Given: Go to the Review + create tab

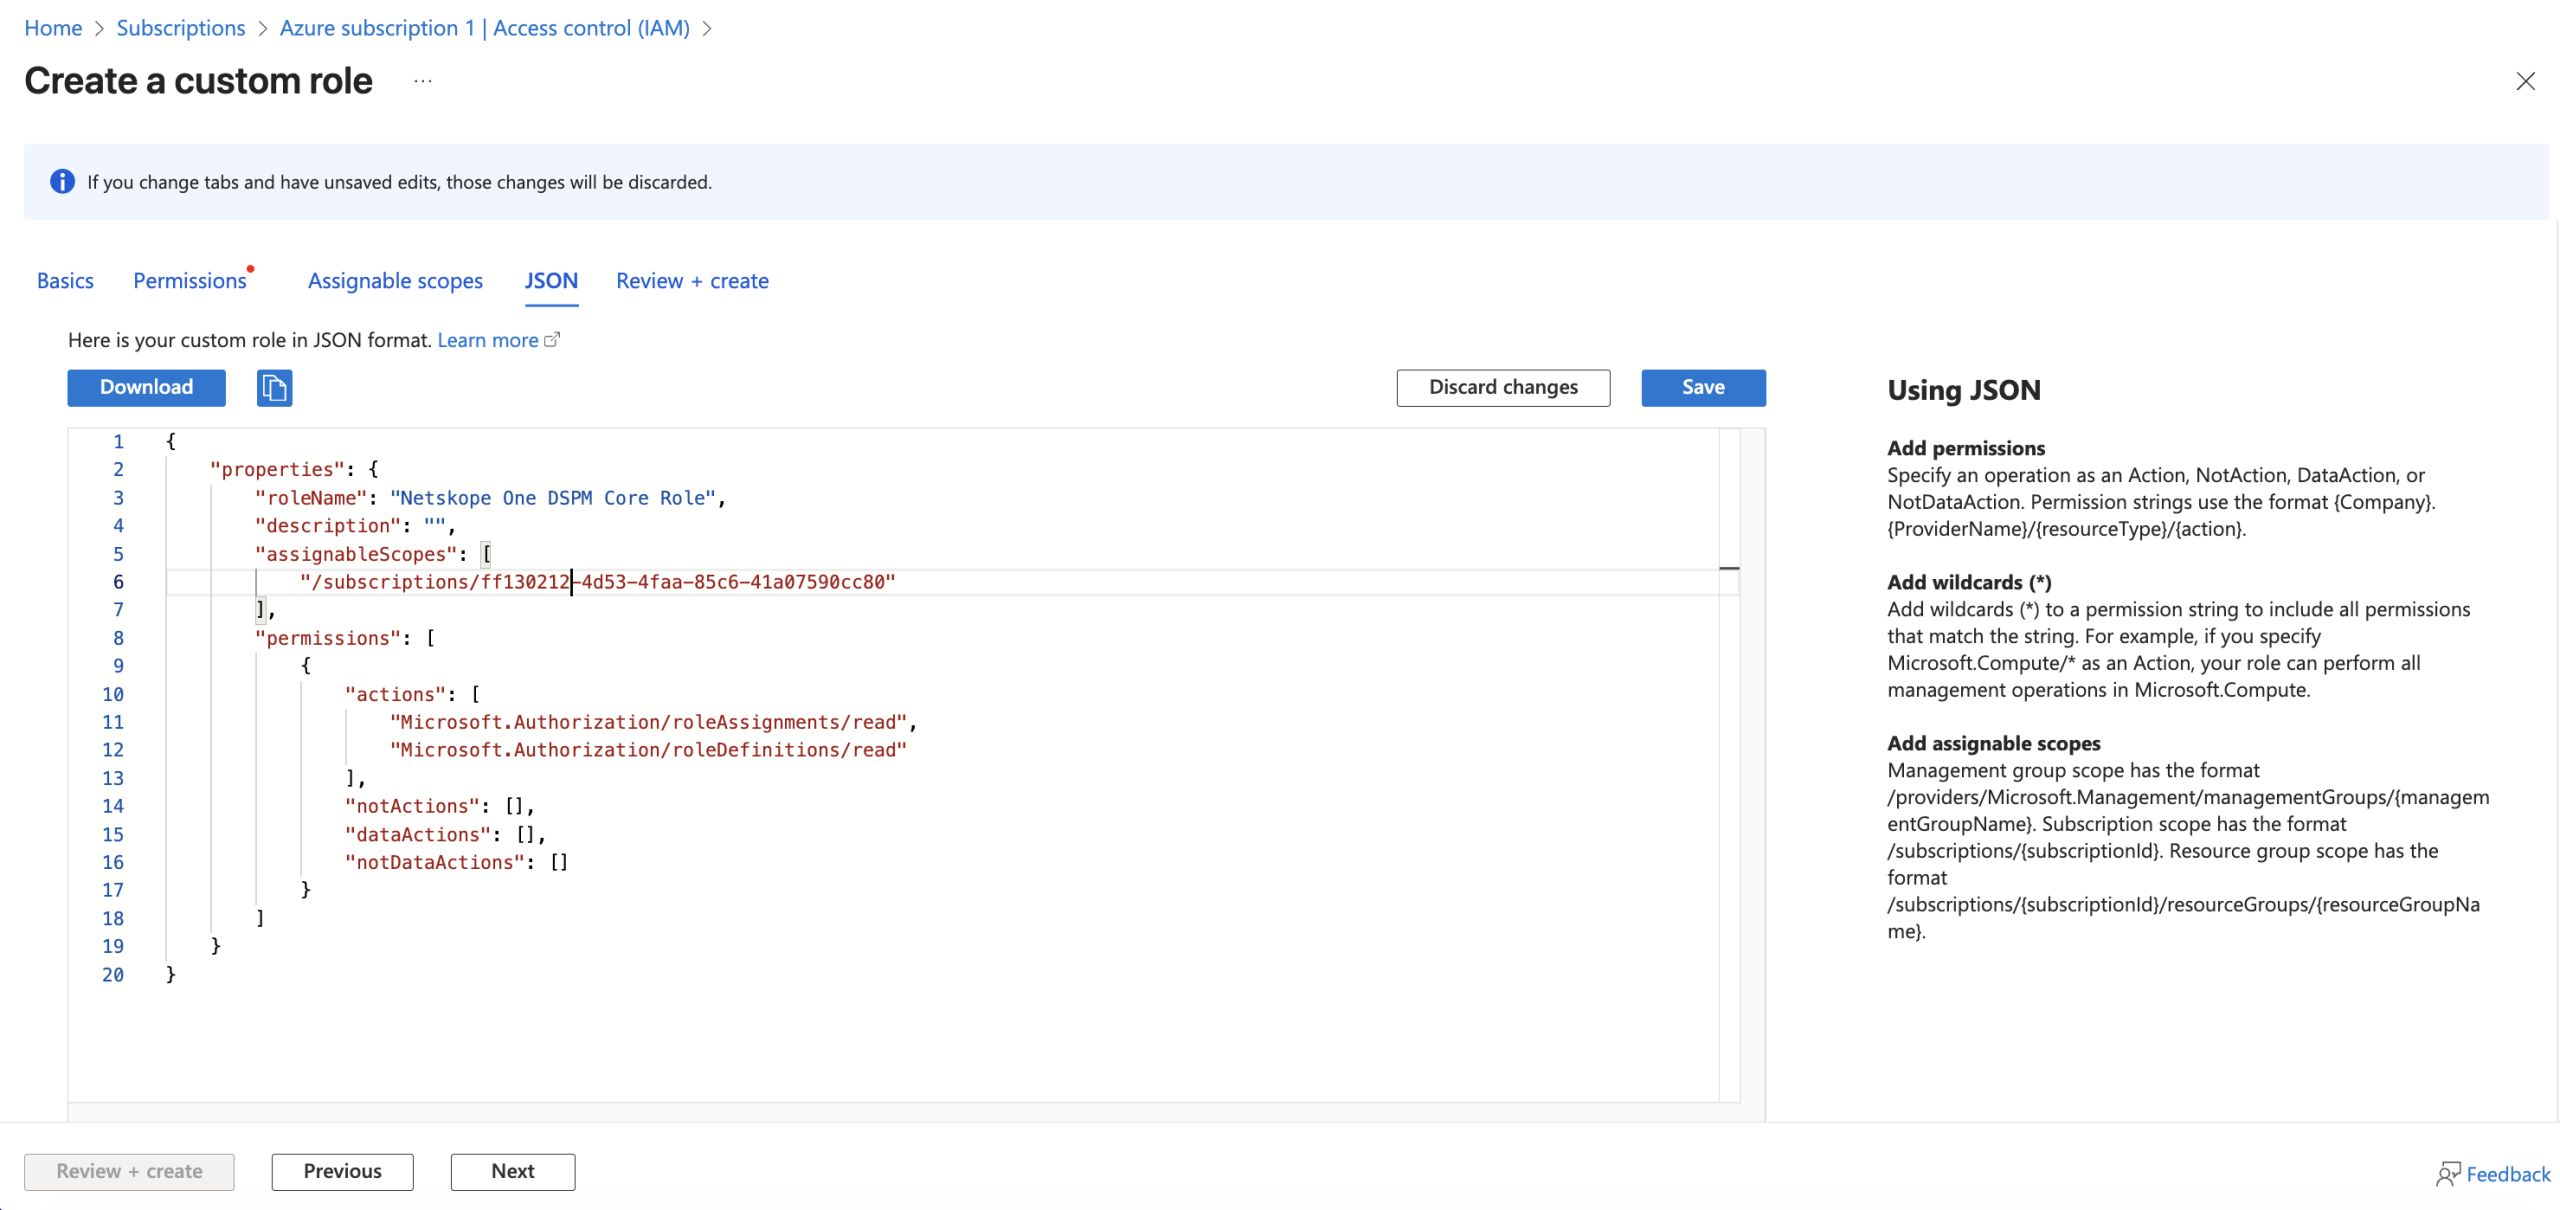Looking at the screenshot, I should (692, 280).
